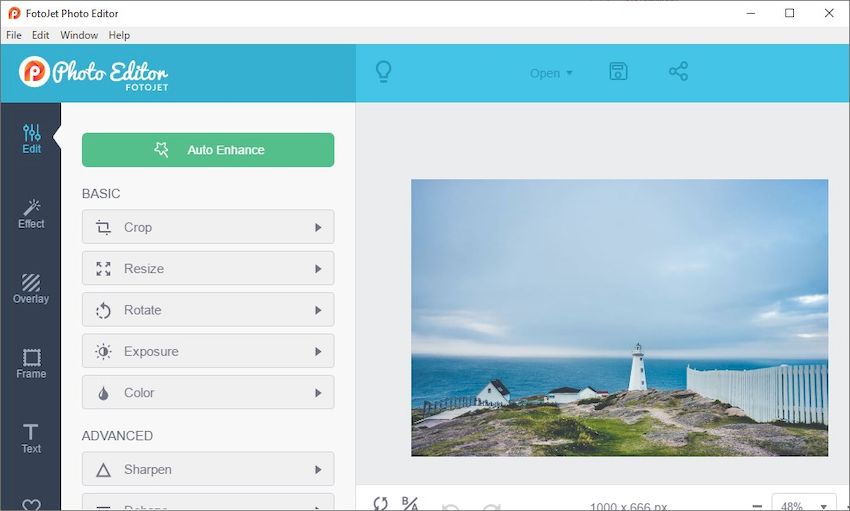
Task: Click the lightbulb tips icon
Action: (383, 72)
